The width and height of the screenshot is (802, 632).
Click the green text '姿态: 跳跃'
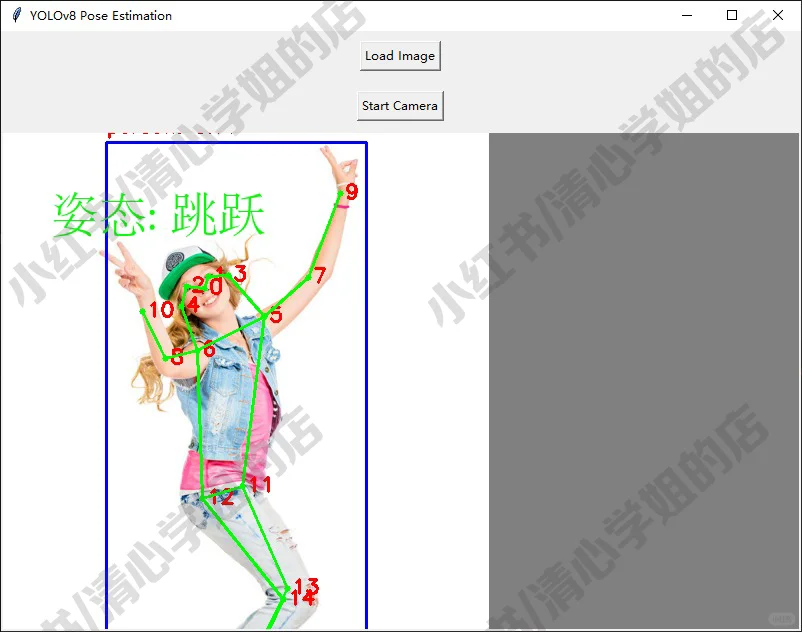[x=159, y=215]
